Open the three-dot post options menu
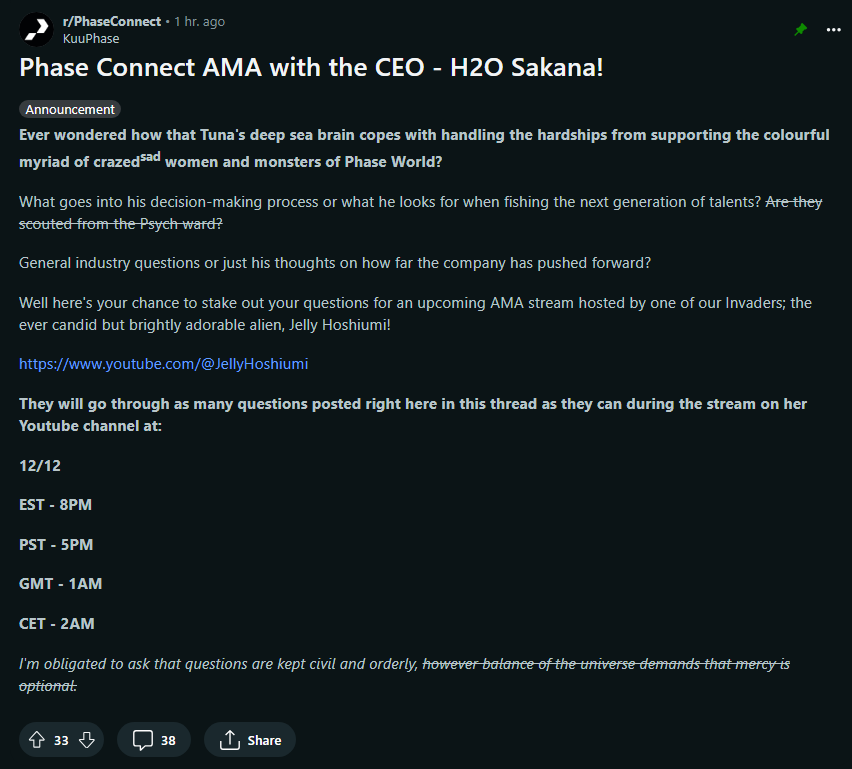 tap(834, 29)
